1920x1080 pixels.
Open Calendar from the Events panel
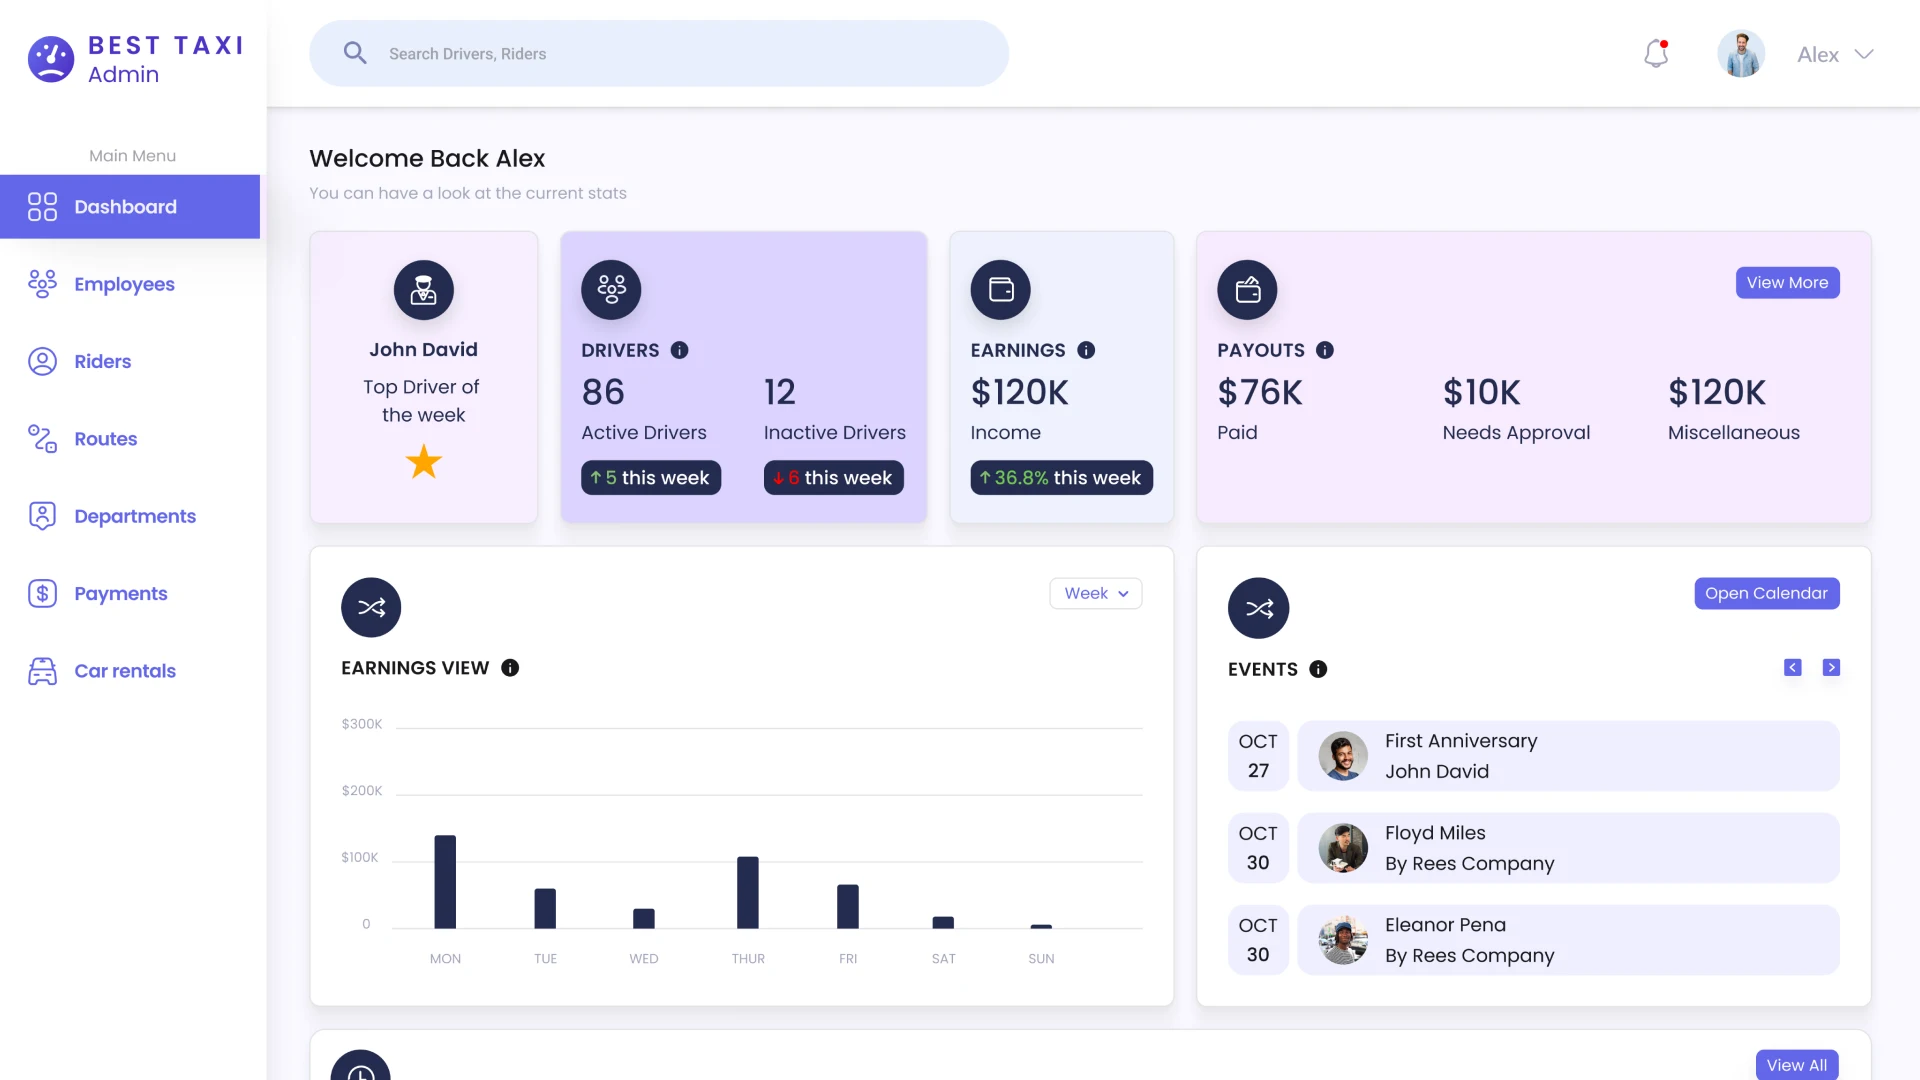(x=1766, y=593)
